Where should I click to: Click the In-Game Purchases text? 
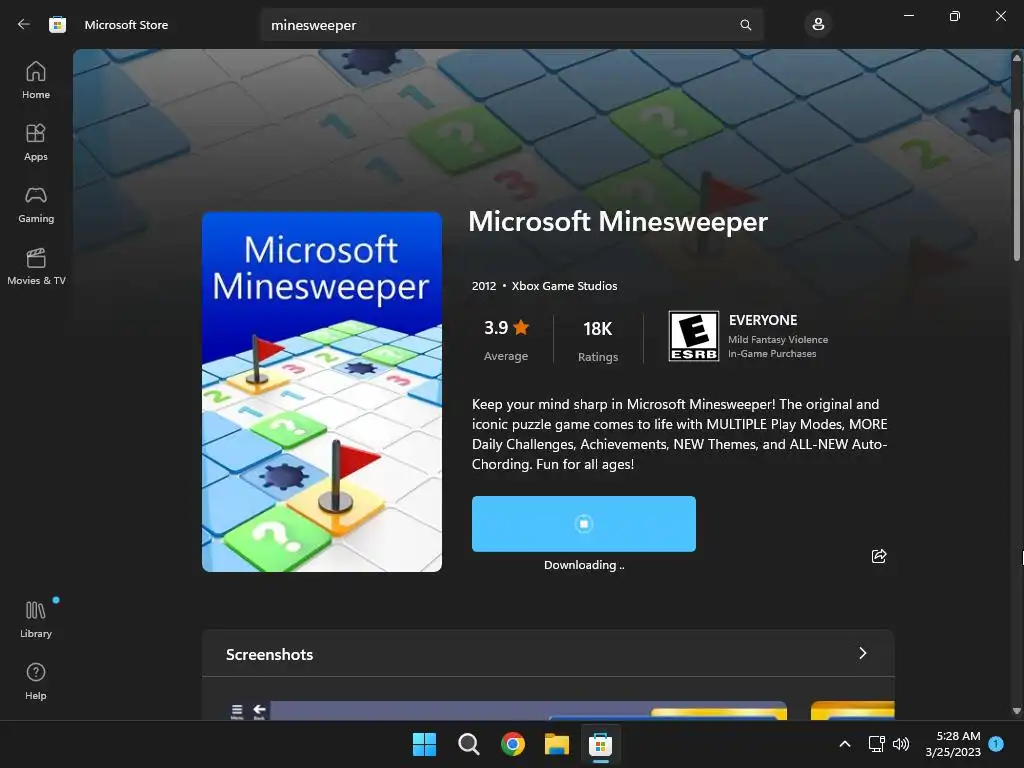772,354
